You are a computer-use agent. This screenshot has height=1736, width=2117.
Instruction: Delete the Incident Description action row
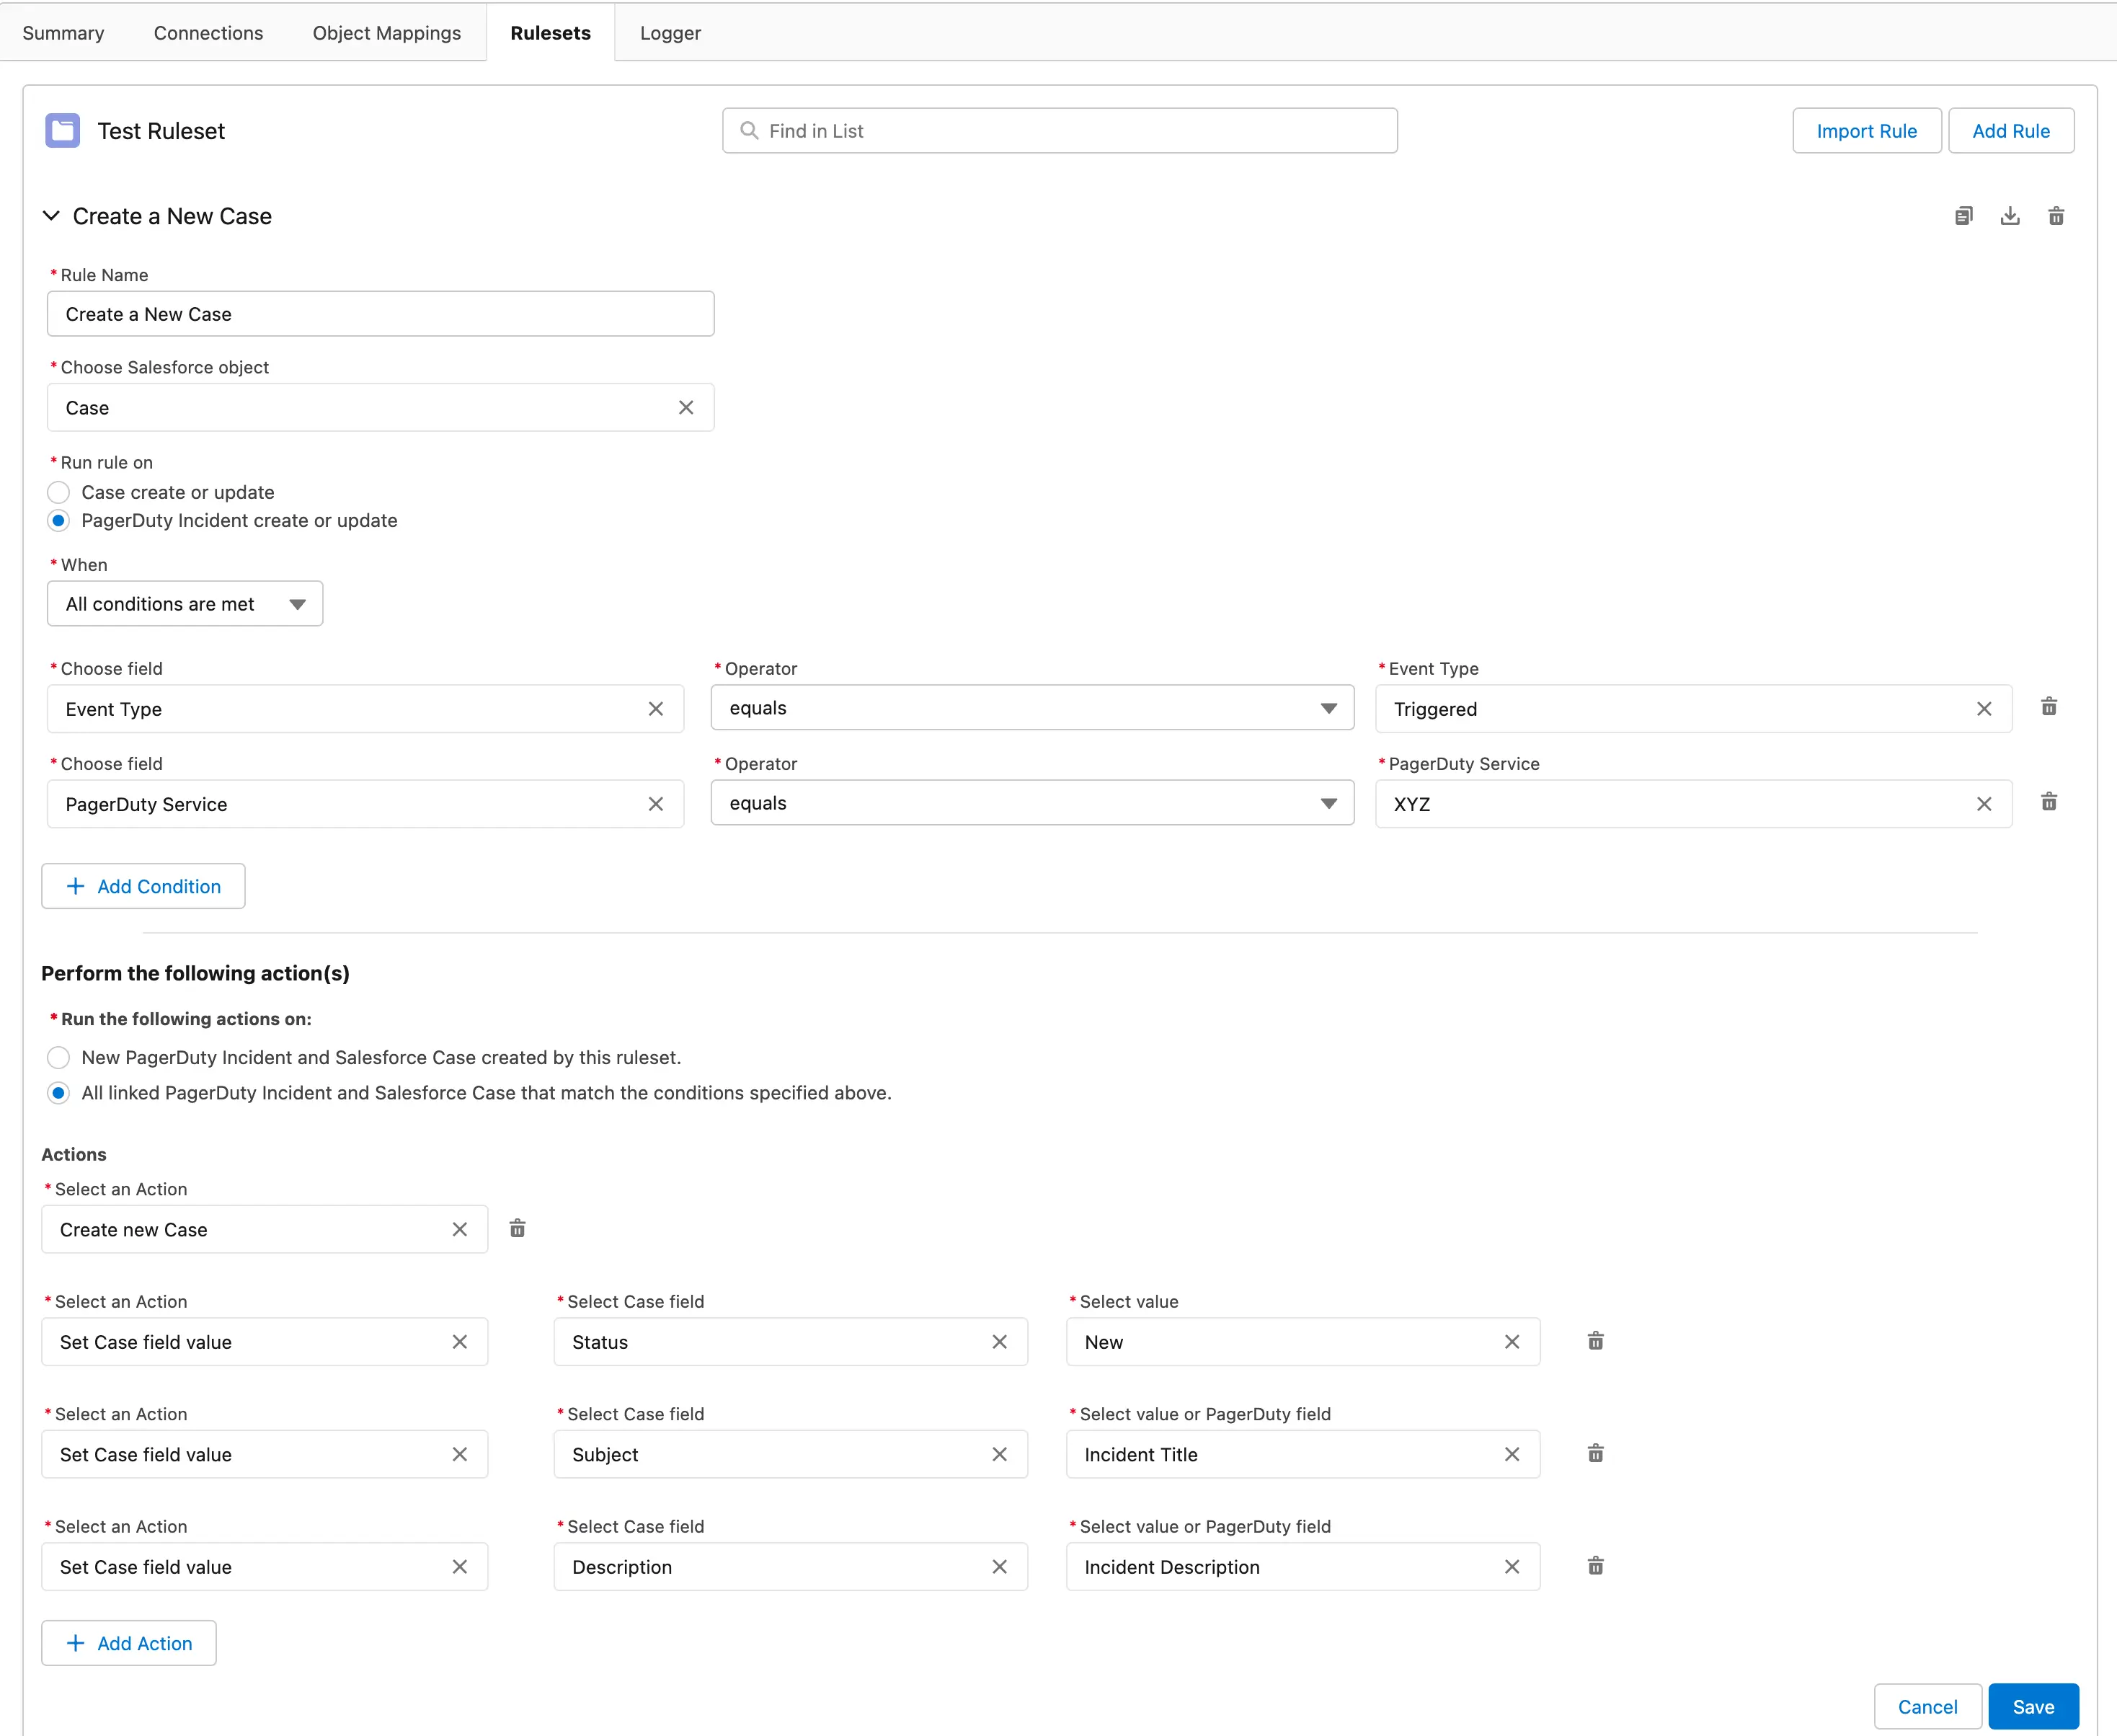click(x=1595, y=1566)
